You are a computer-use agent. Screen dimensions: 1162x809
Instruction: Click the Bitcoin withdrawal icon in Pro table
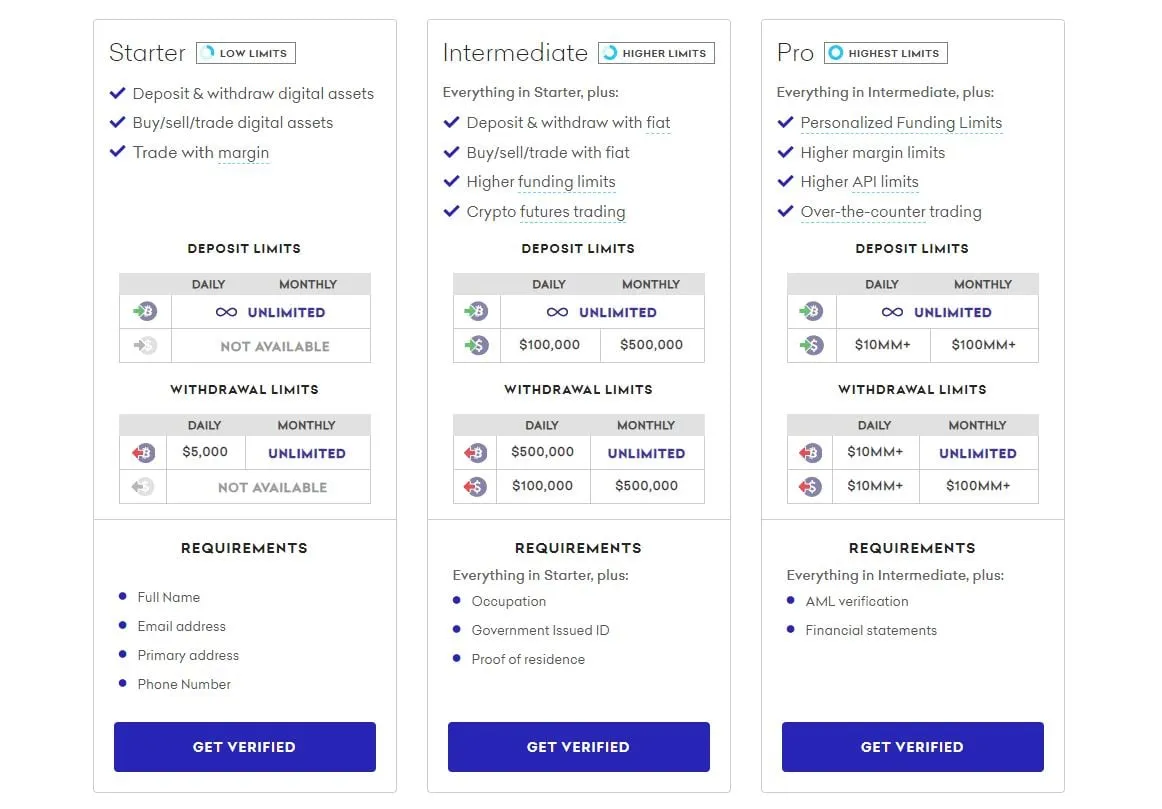[811, 452]
